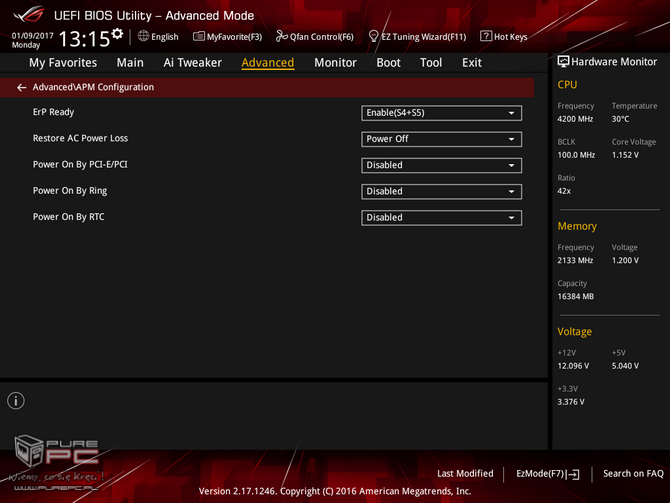Viewport: 670px width, 503px height.
Task: Switch to the My Favorites tab
Action: point(63,63)
